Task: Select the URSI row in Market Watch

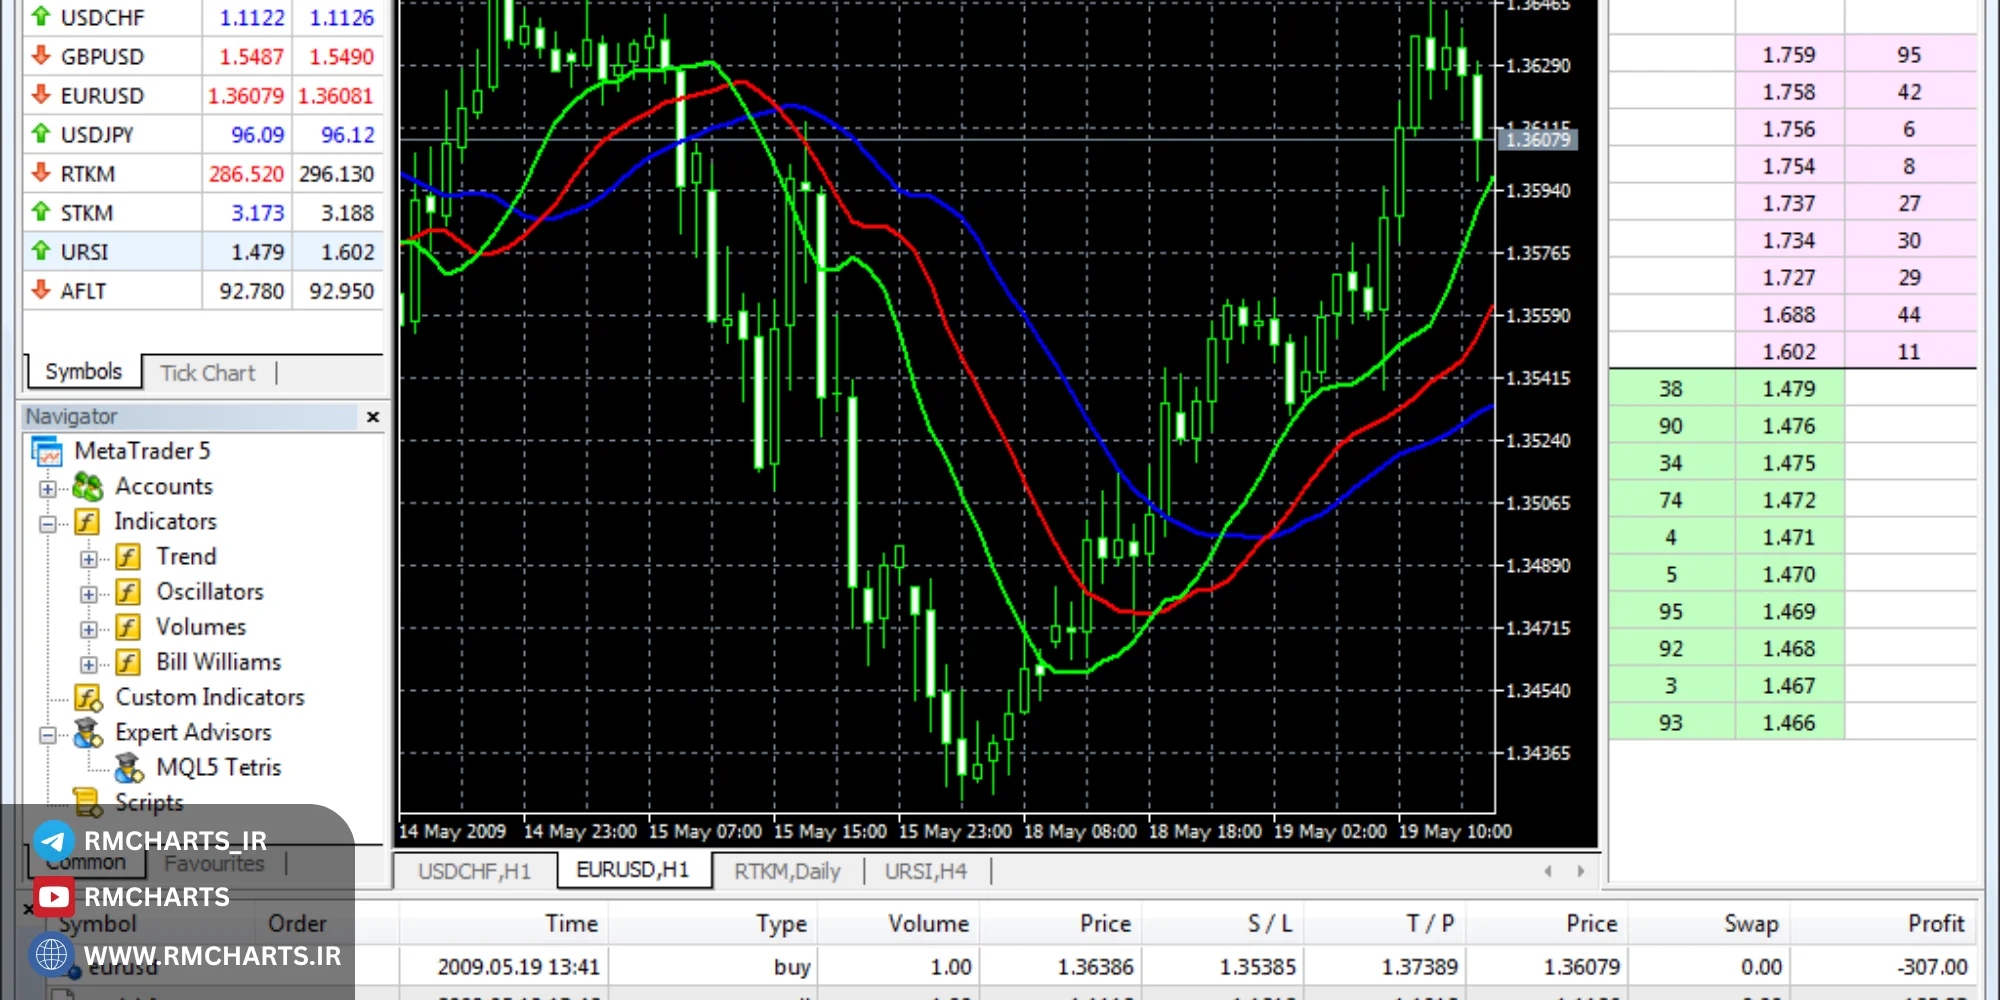Action: click(203, 252)
